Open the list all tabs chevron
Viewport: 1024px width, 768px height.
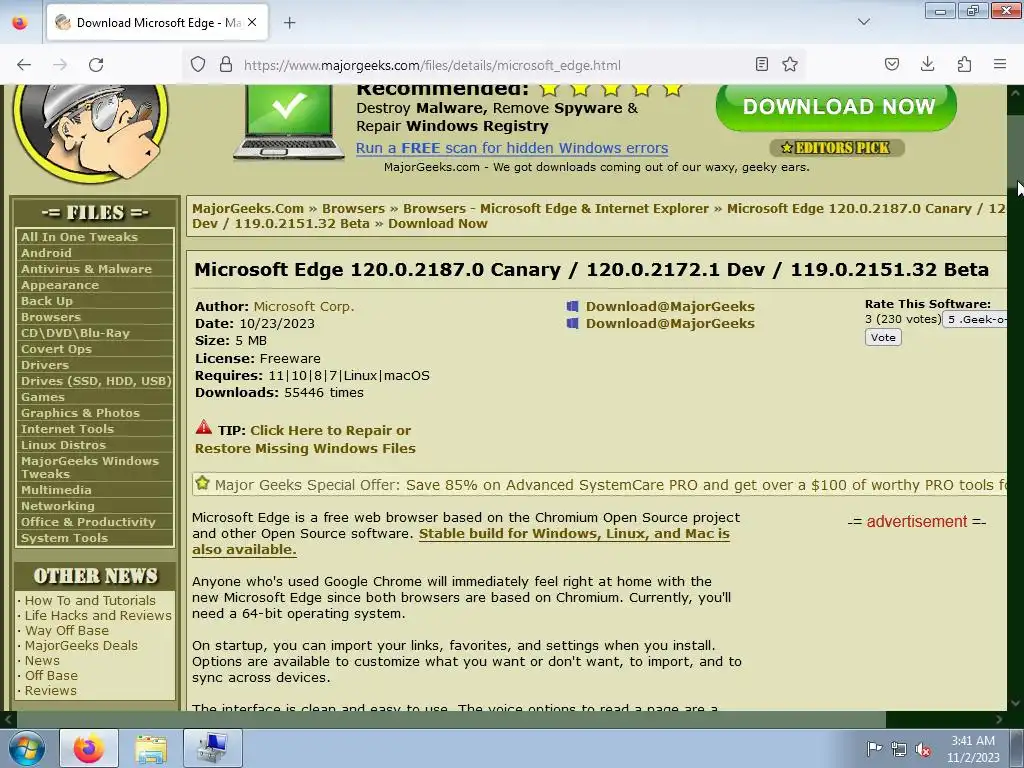click(864, 22)
